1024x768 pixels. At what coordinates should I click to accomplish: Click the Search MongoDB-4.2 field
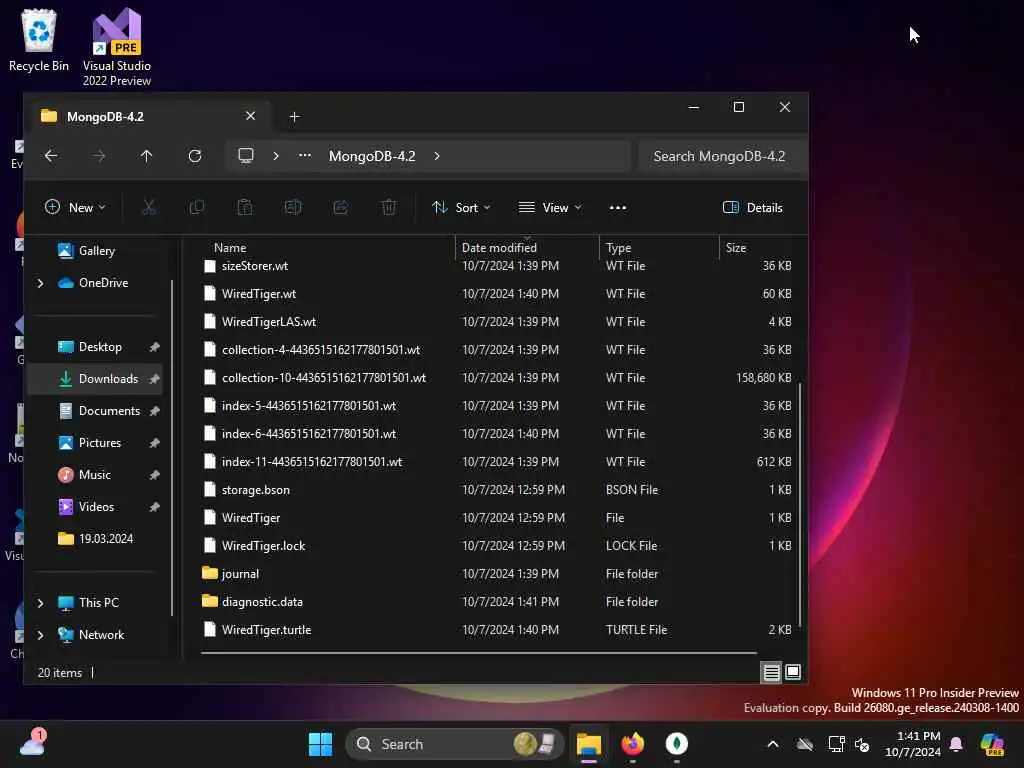(x=721, y=156)
